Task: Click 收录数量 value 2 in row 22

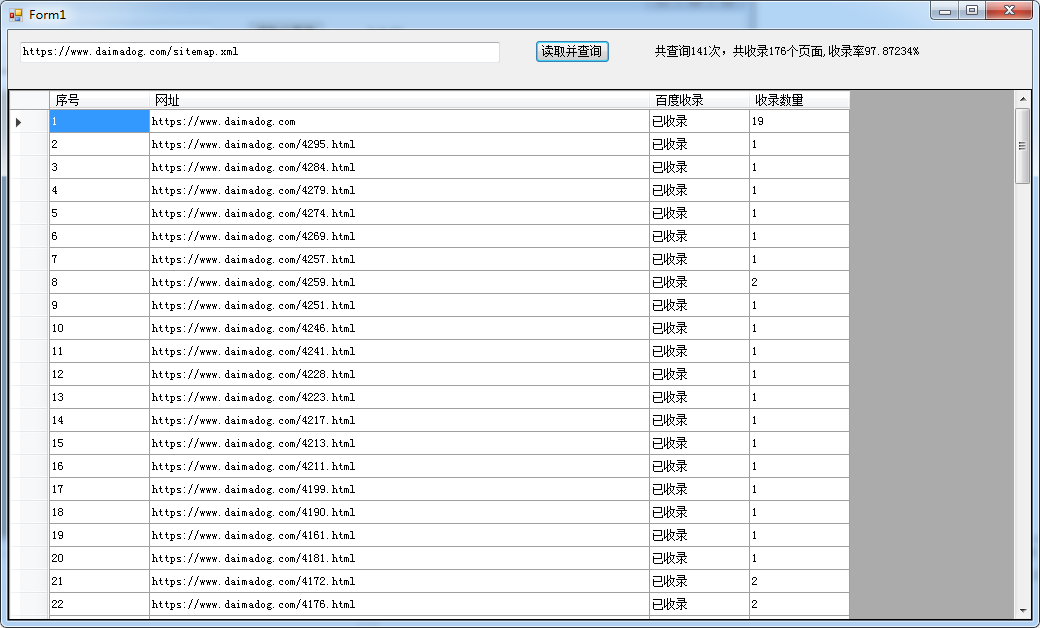Action: tap(799, 604)
